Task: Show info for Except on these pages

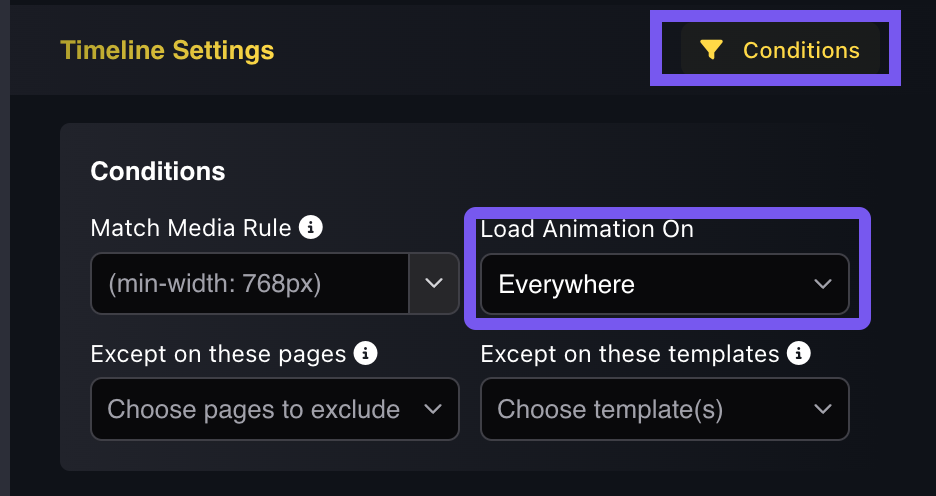Action: 367,353
